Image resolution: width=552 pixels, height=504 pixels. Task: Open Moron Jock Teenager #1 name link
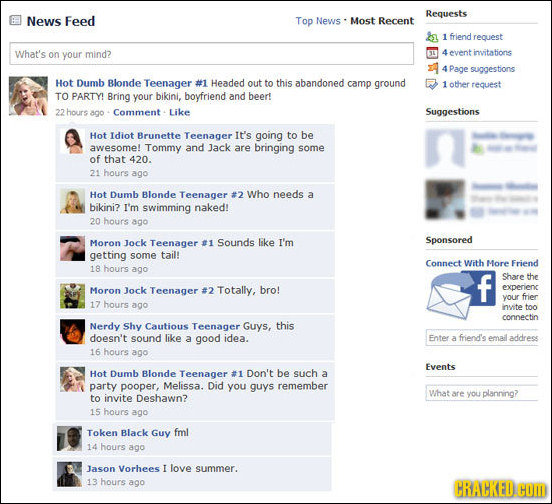click(x=152, y=243)
